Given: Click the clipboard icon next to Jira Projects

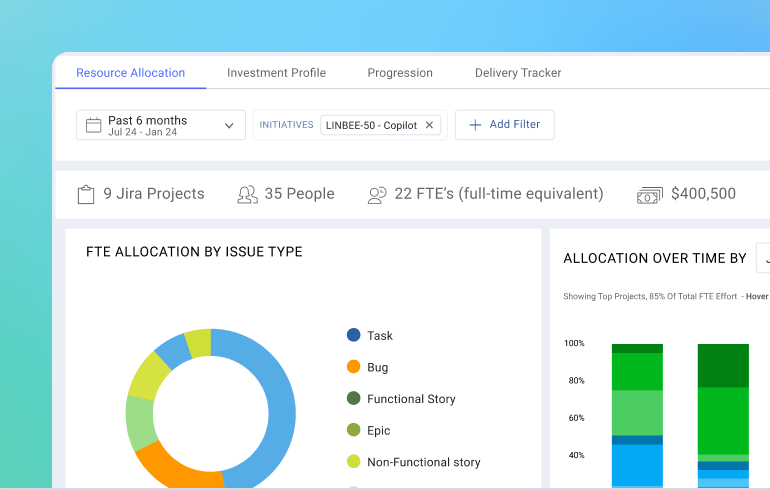Looking at the screenshot, I should point(86,194).
